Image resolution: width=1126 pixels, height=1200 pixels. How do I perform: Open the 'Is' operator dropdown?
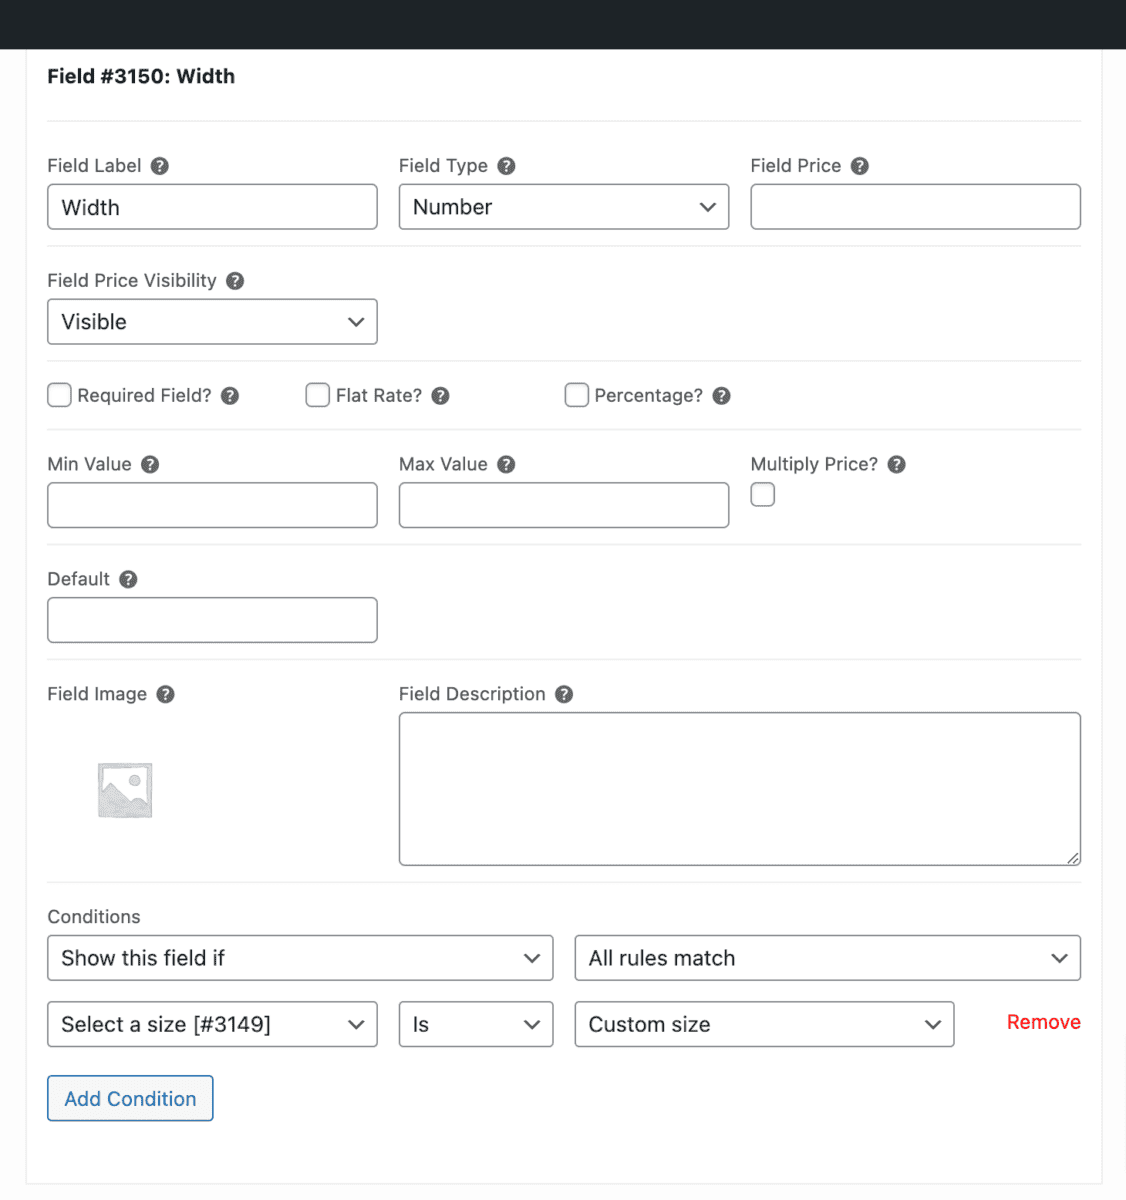coord(476,1024)
